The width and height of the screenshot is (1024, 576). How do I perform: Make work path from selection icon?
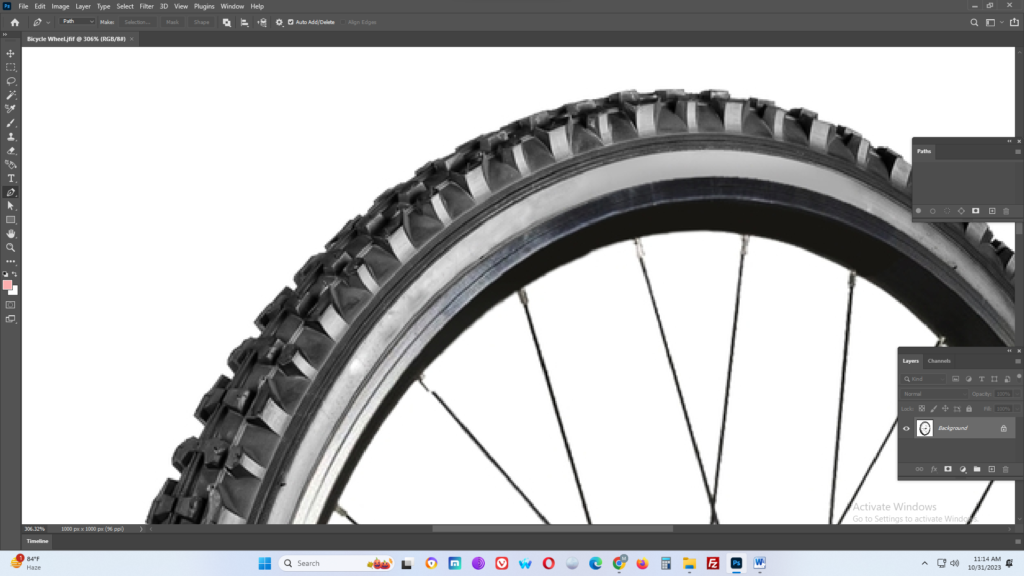click(x=961, y=211)
